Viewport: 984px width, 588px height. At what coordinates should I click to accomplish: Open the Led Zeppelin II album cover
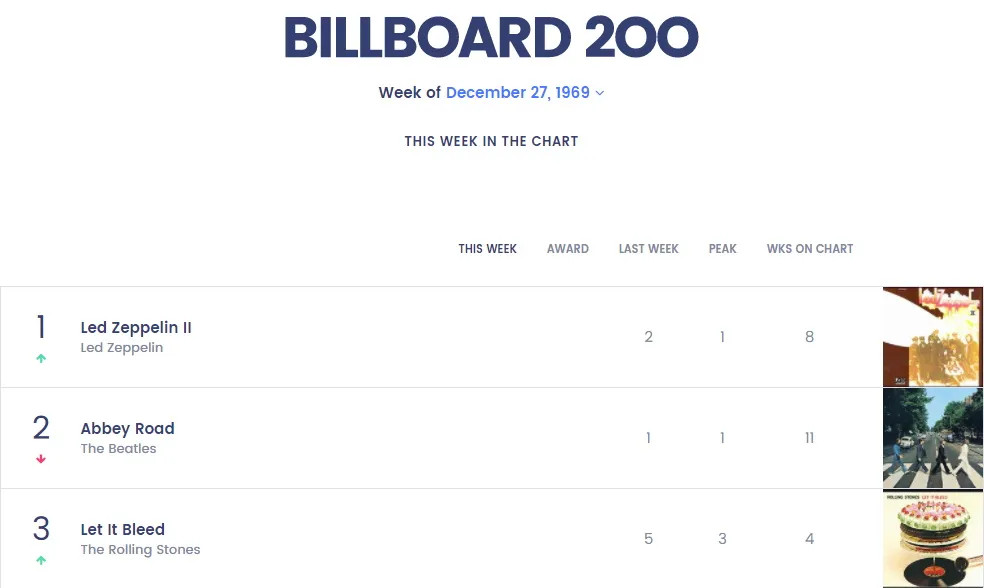pos(932,337)
